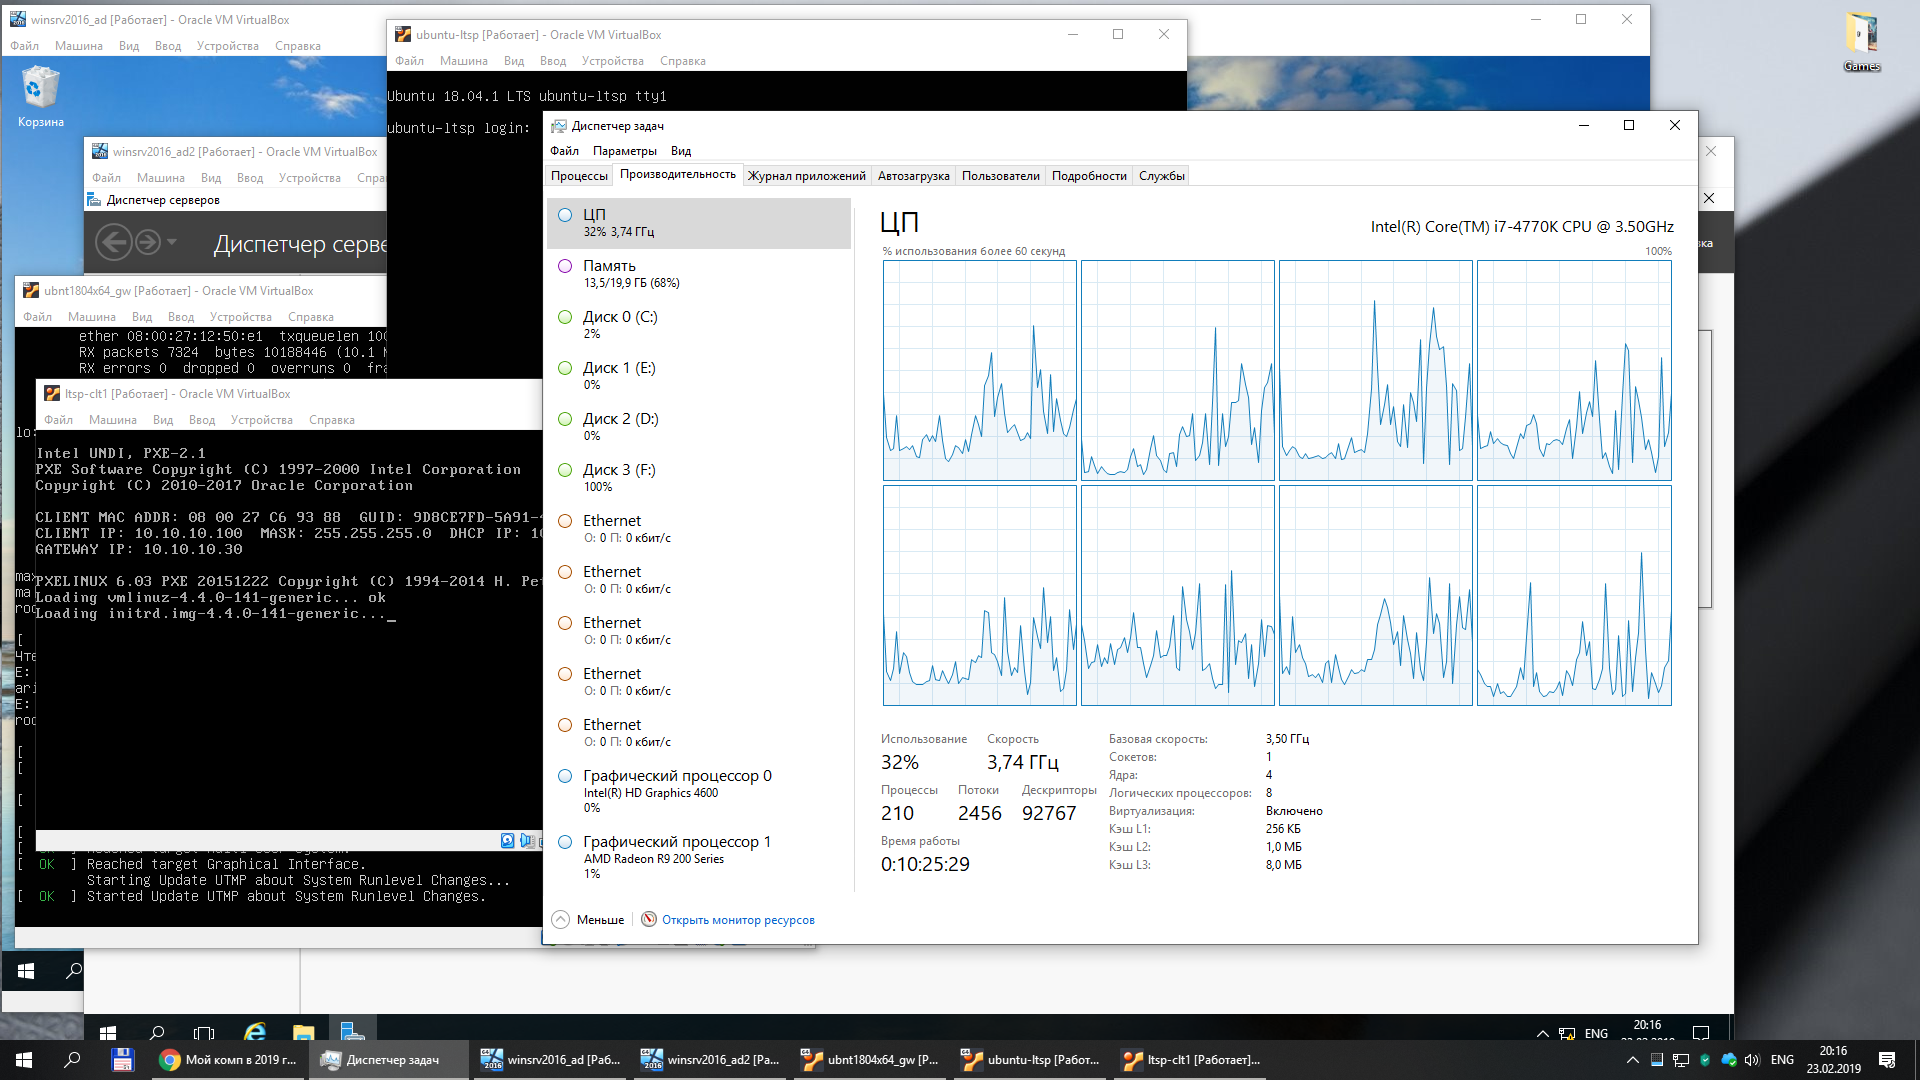The width and height of the screenshot is (1920, 1080).
Task: Switch to the Службы tab
Action: click(1162, 176)
